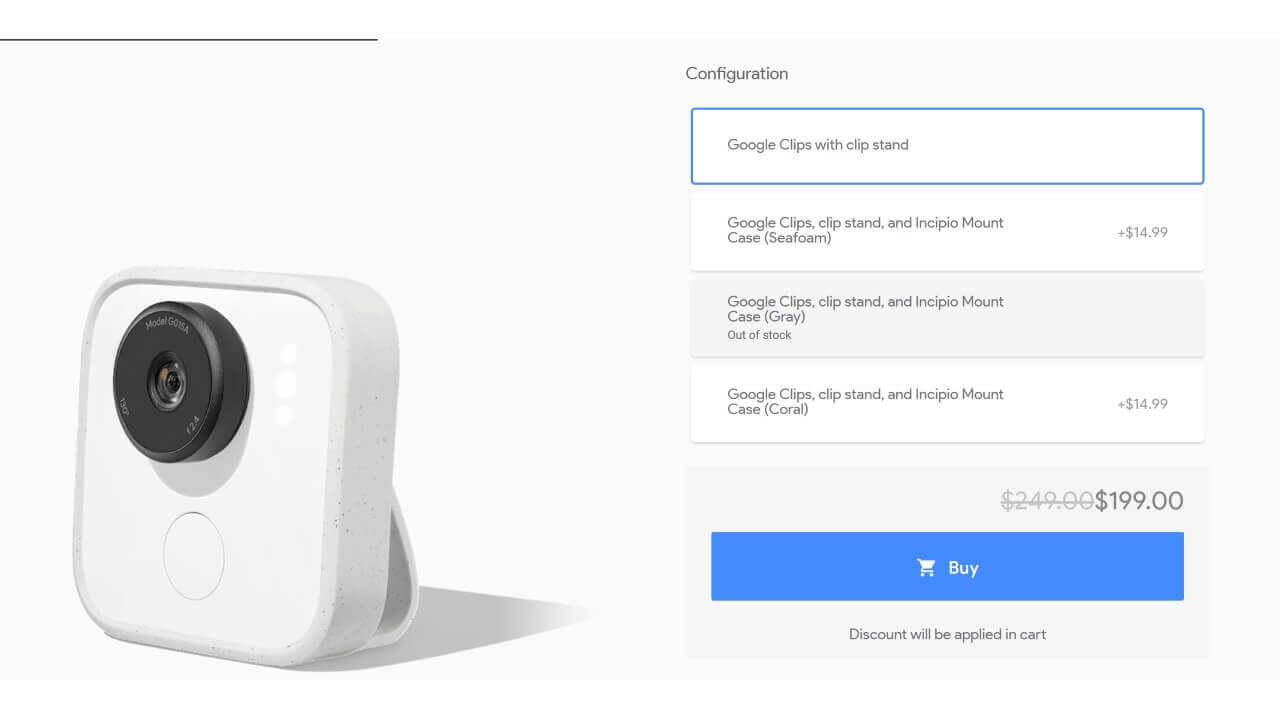Image resolution: width=1280 pixels, height=720 pixels.
Task: Click the discounted $199.00 price
Action: tap(1139, 501)
